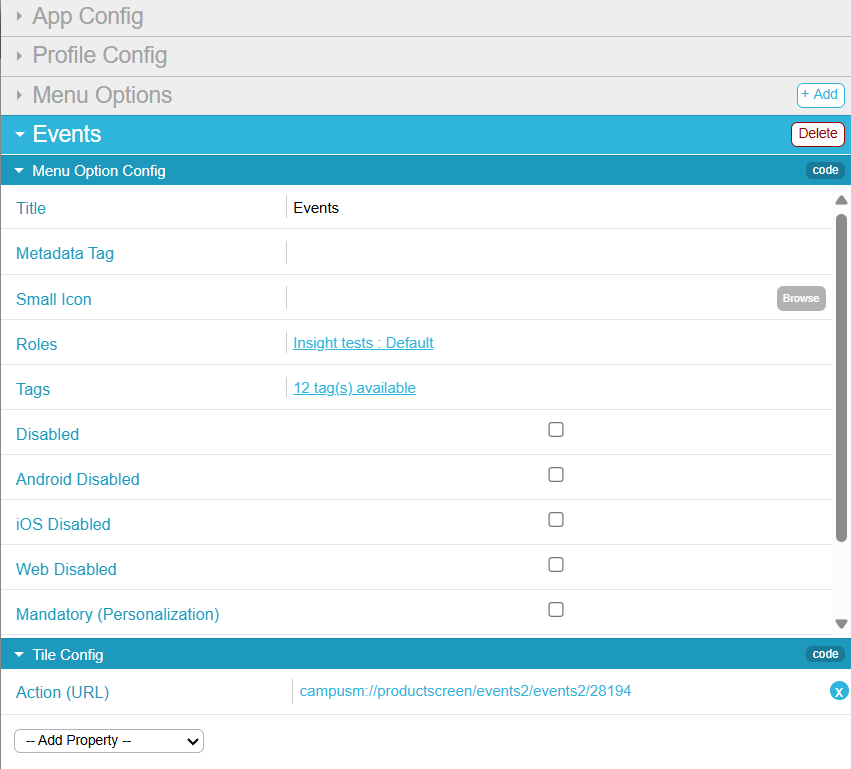Enable the Disabled checkbox

(556, 430)
